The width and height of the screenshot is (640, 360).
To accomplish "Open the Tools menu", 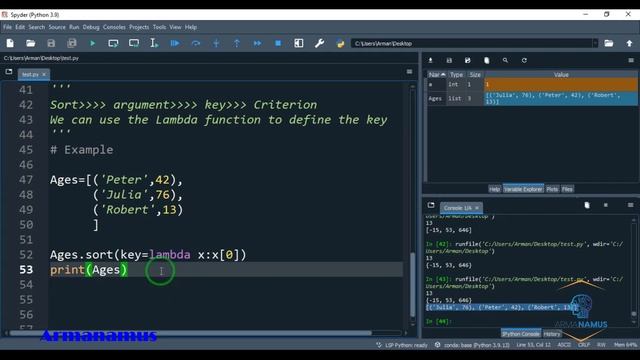I will click(159, 27).
